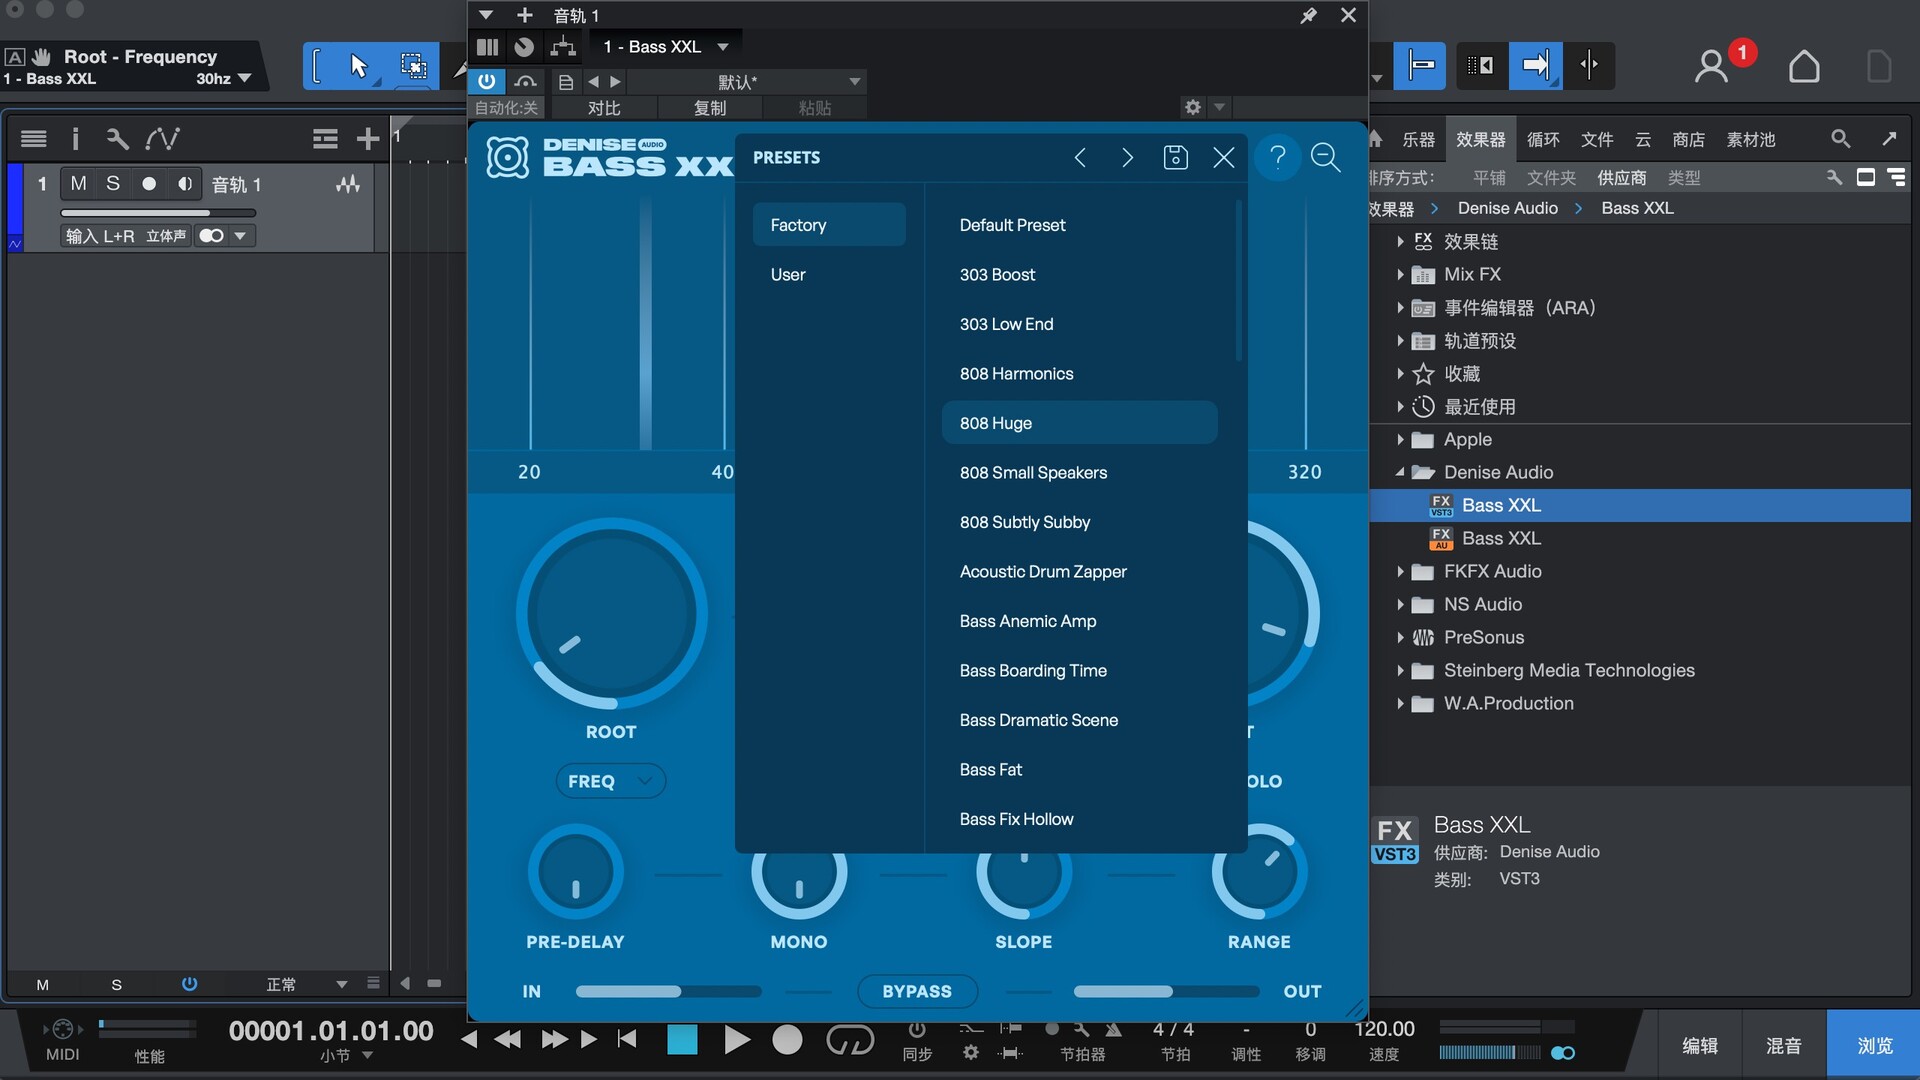This screenshot has height=1080, width=1920.
Task: Open the FREQ mode dropdown
Action: 610,781
